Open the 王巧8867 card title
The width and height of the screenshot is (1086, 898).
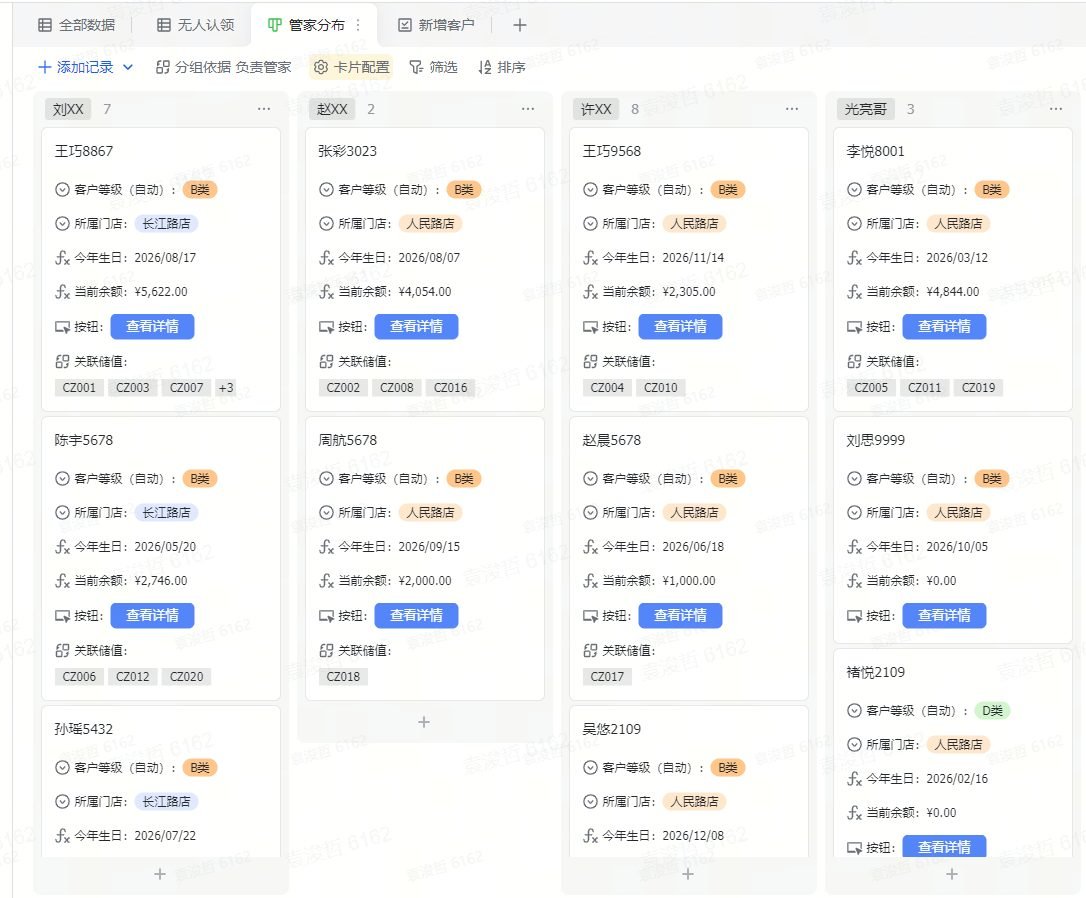84,151
